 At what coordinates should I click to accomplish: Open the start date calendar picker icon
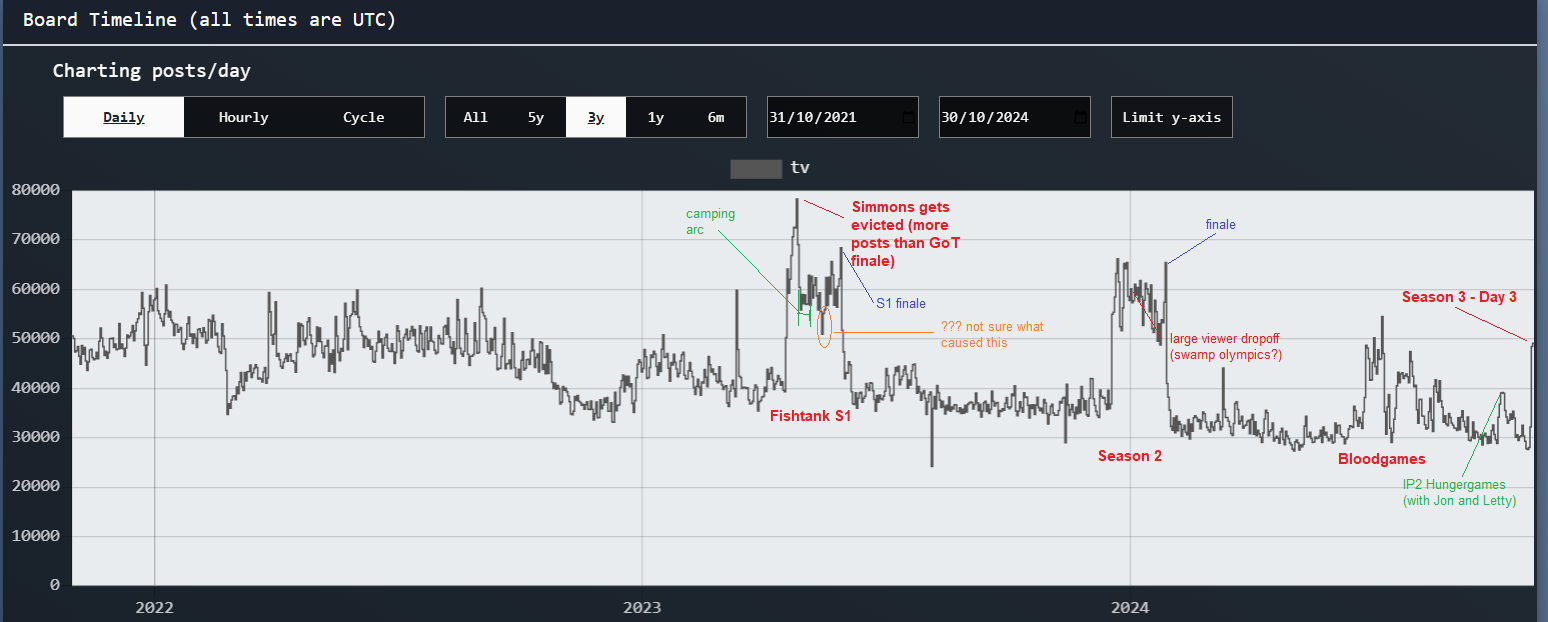coord(908,117)
